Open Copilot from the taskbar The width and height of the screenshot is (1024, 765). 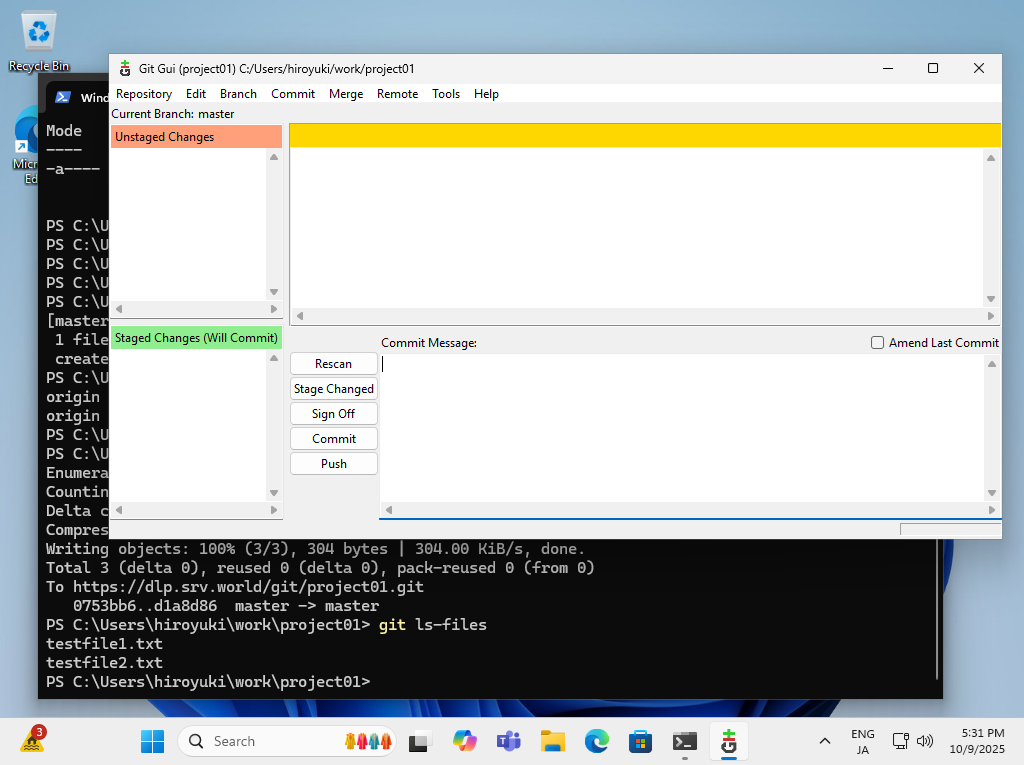(465, 741)
